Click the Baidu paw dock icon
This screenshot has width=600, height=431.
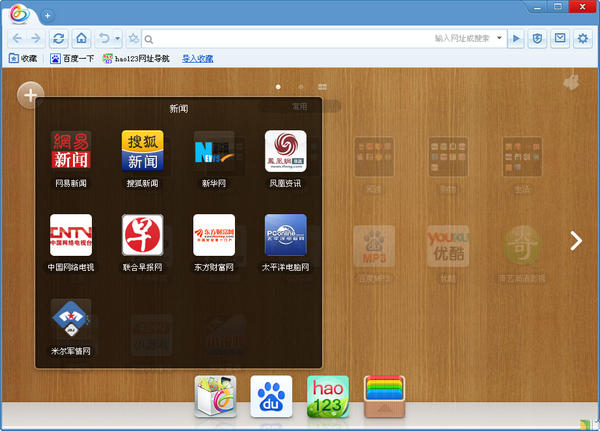271,397
